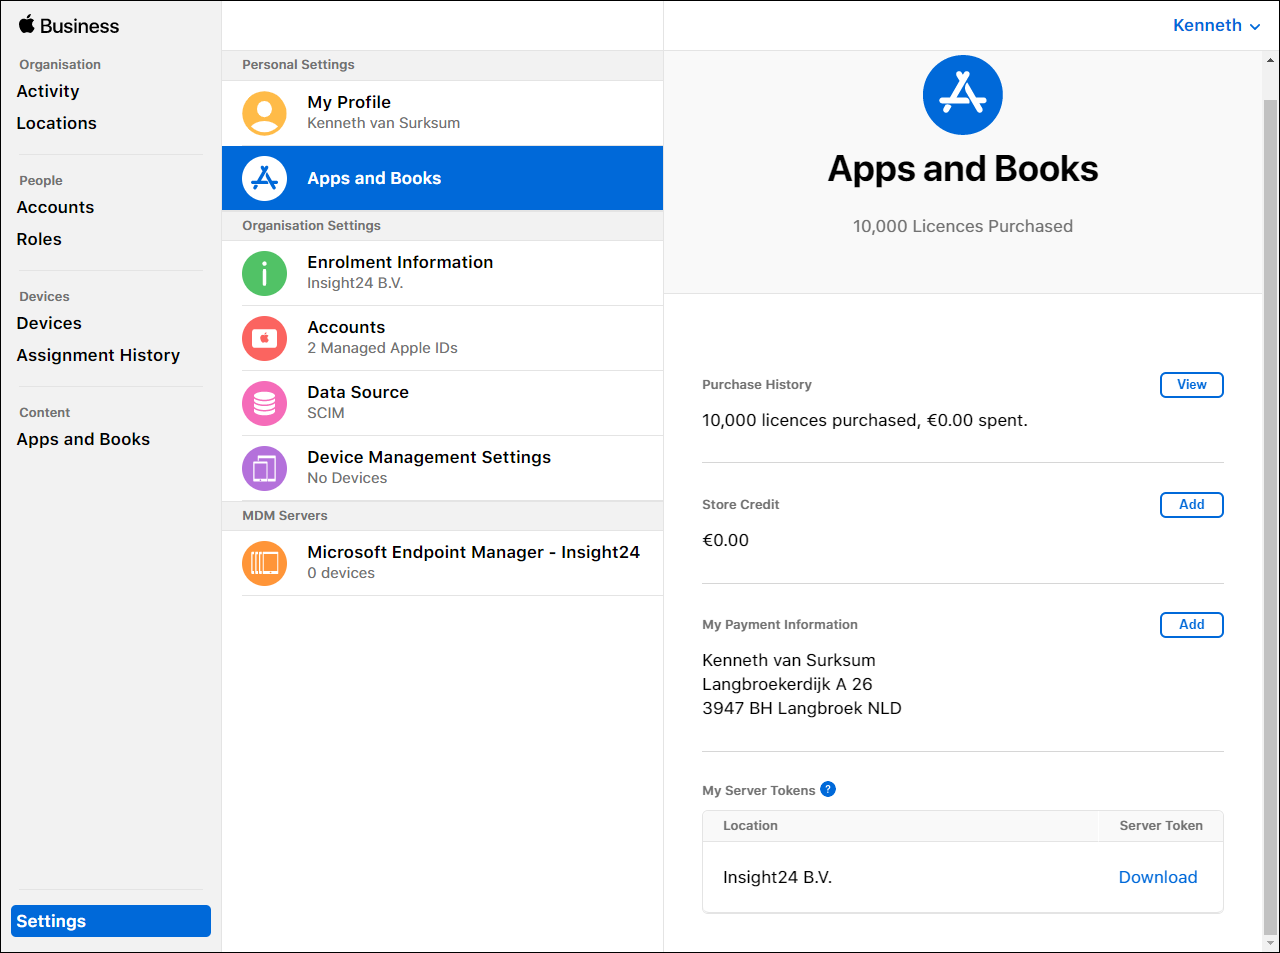Click the Apple Business logo
The height and width of the screenshot is (953, 1280).
69,26
